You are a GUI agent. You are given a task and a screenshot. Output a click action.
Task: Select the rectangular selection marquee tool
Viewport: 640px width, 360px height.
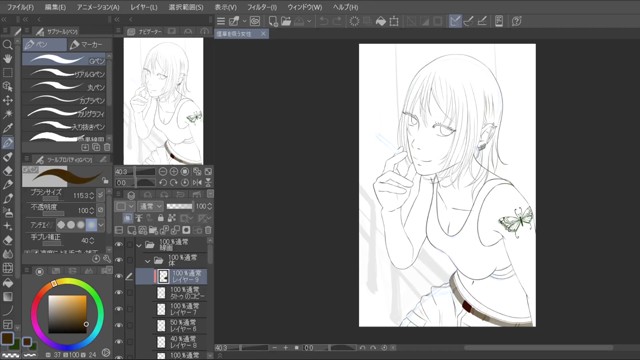point(7,73)
